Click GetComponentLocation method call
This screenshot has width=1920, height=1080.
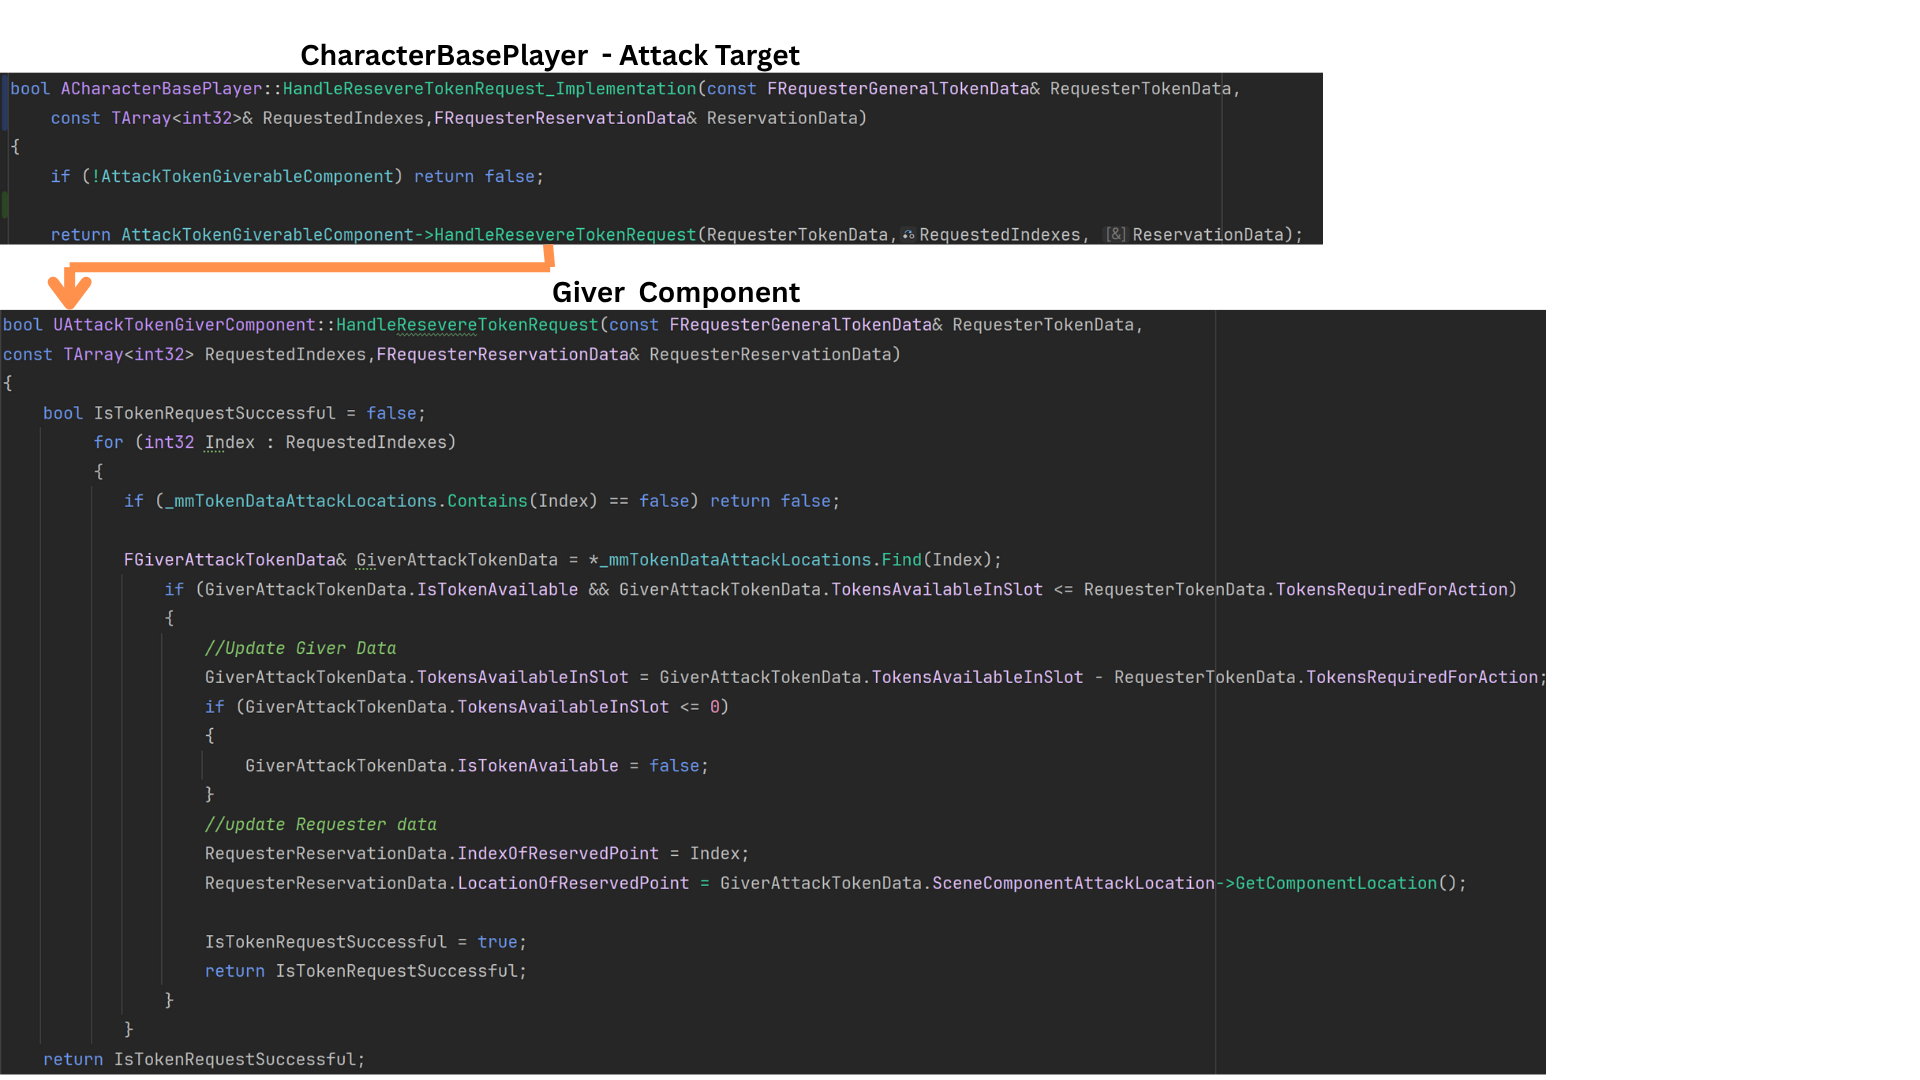pyautogui.click(x=1335, y=884)
